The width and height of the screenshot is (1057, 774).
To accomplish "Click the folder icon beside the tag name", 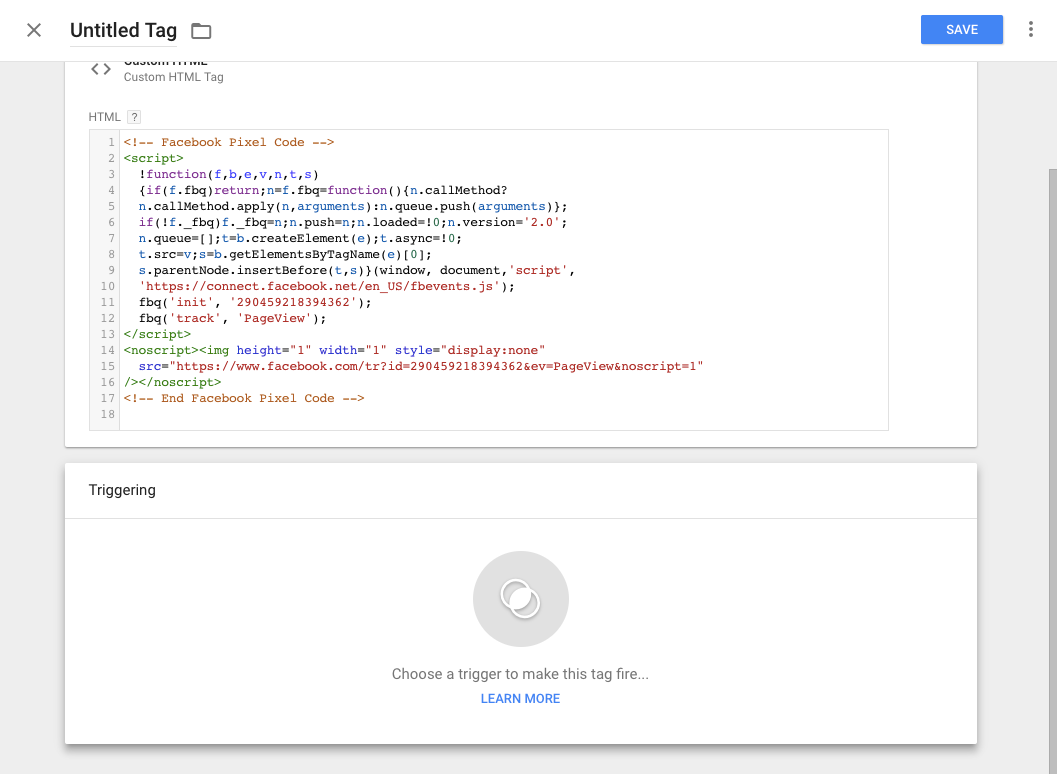I will [201, 31].
